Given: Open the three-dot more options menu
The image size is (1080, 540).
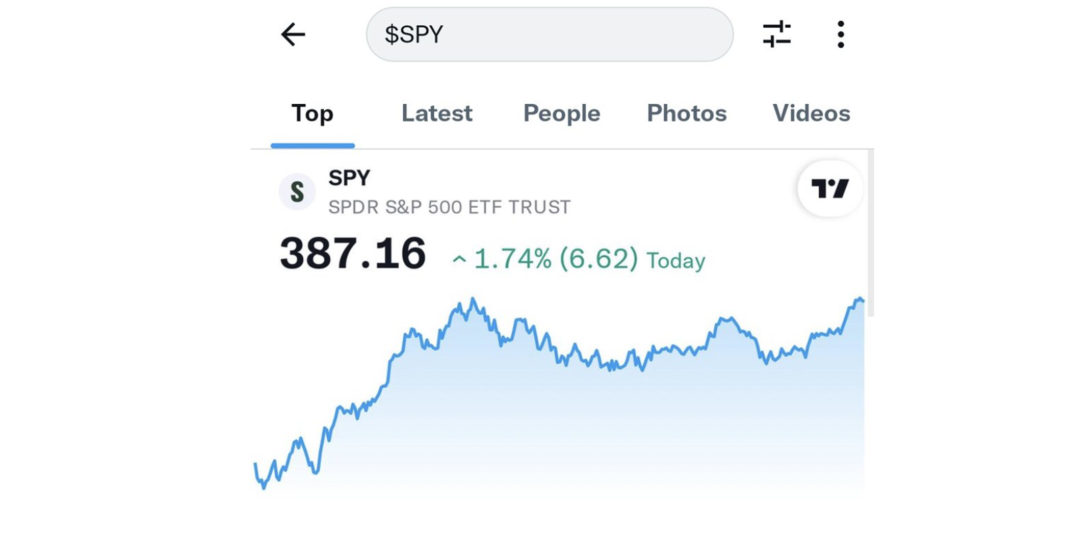Looking at the screenshot, I should 840,35.
